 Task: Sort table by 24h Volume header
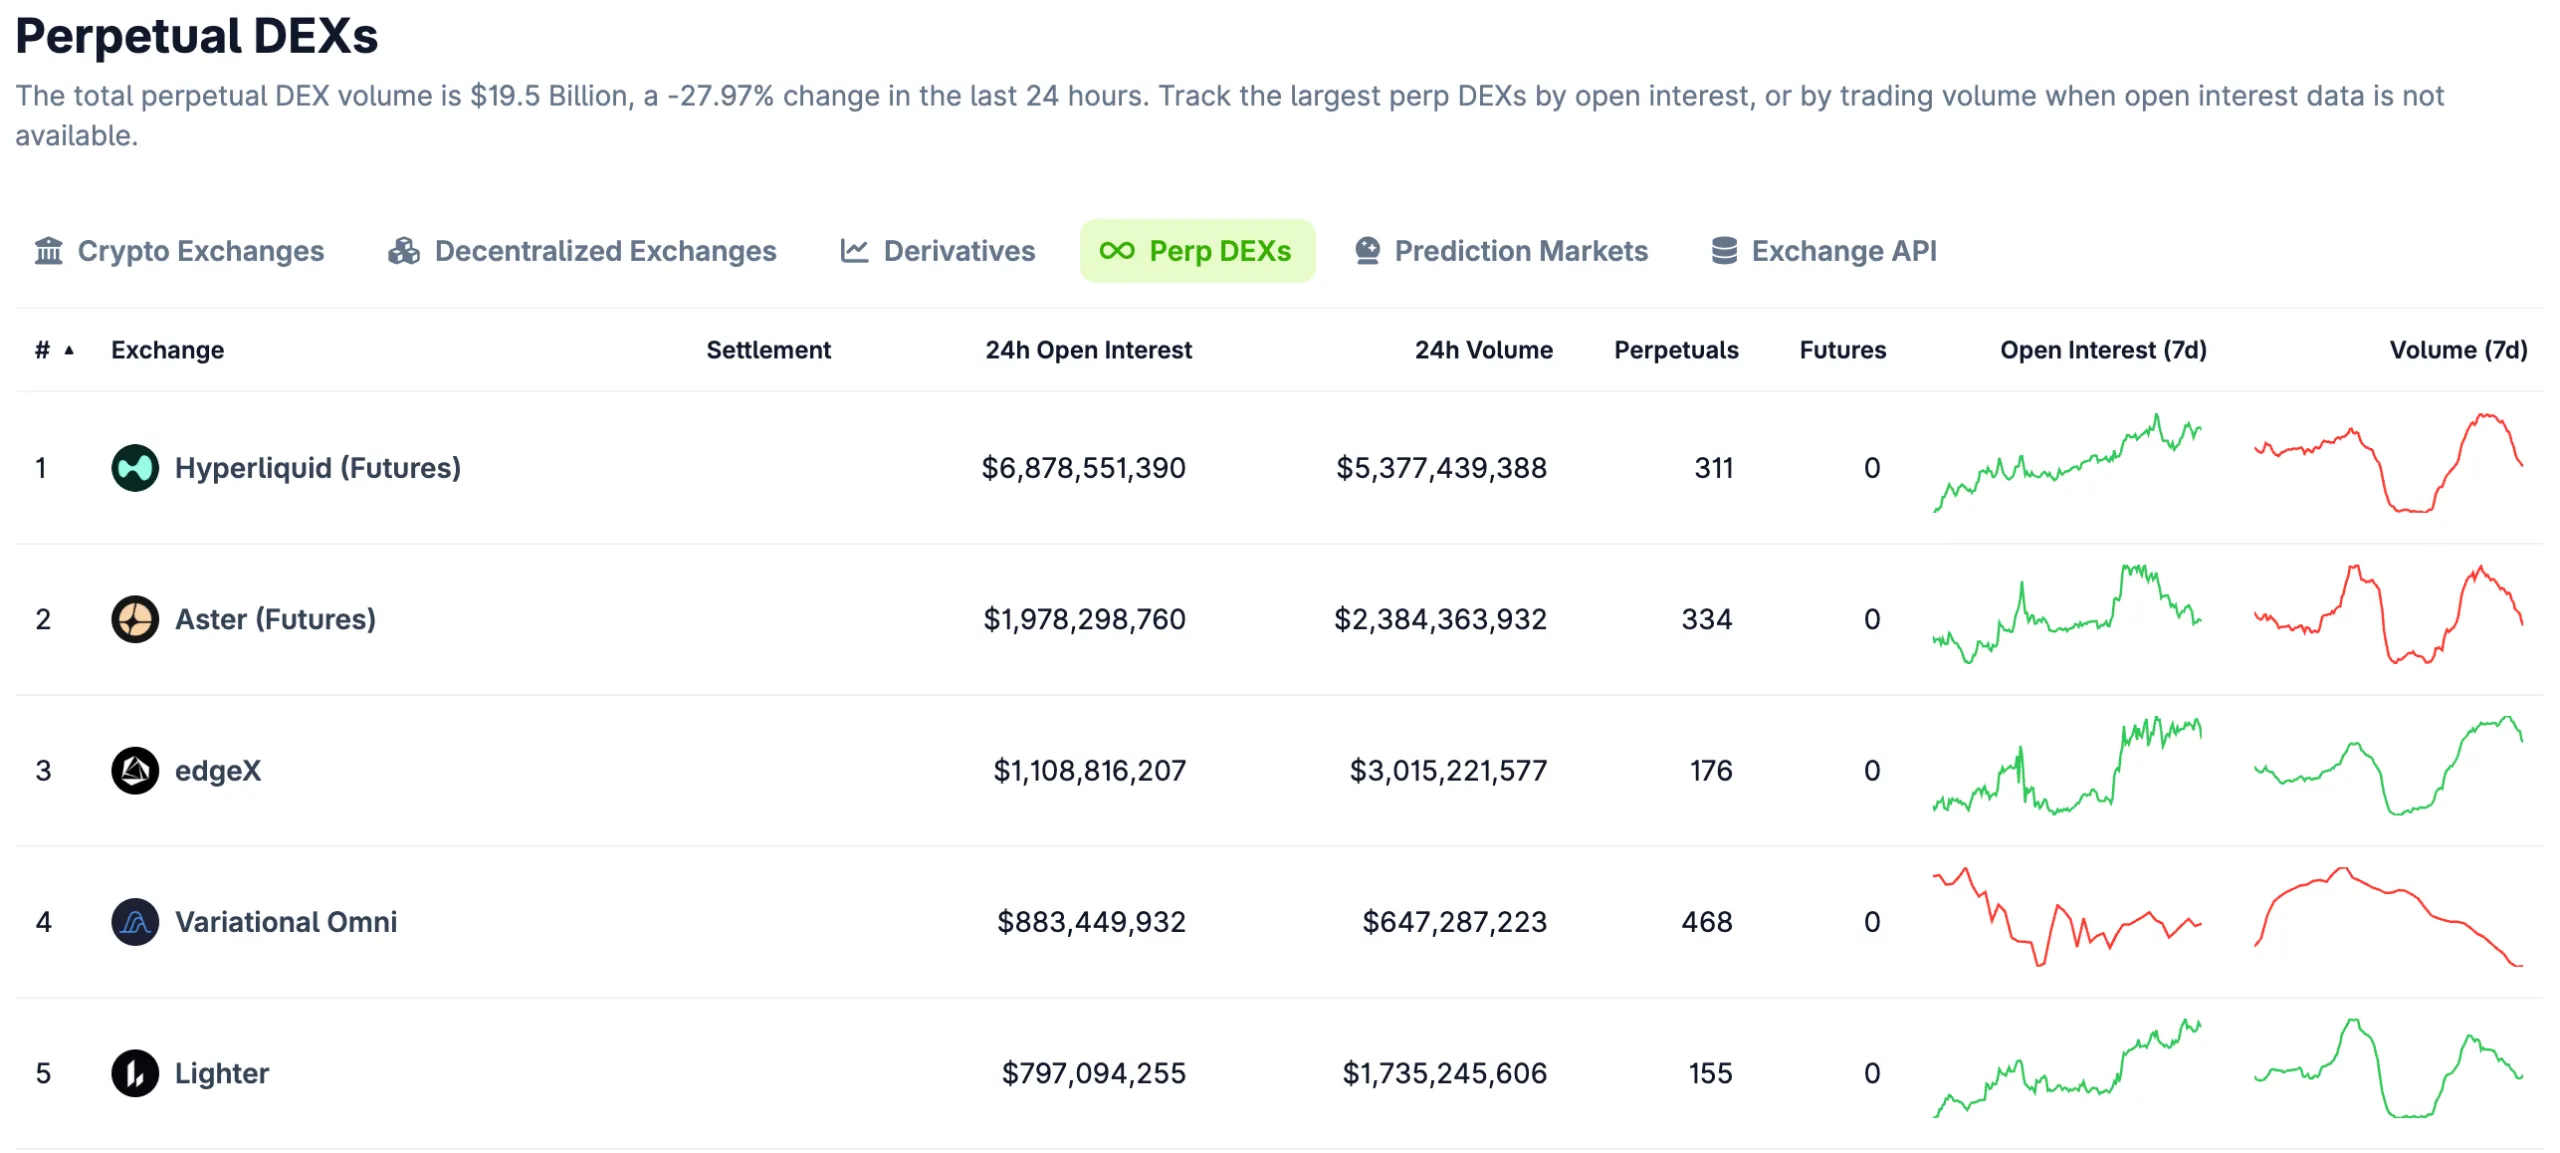[1483, 350]
